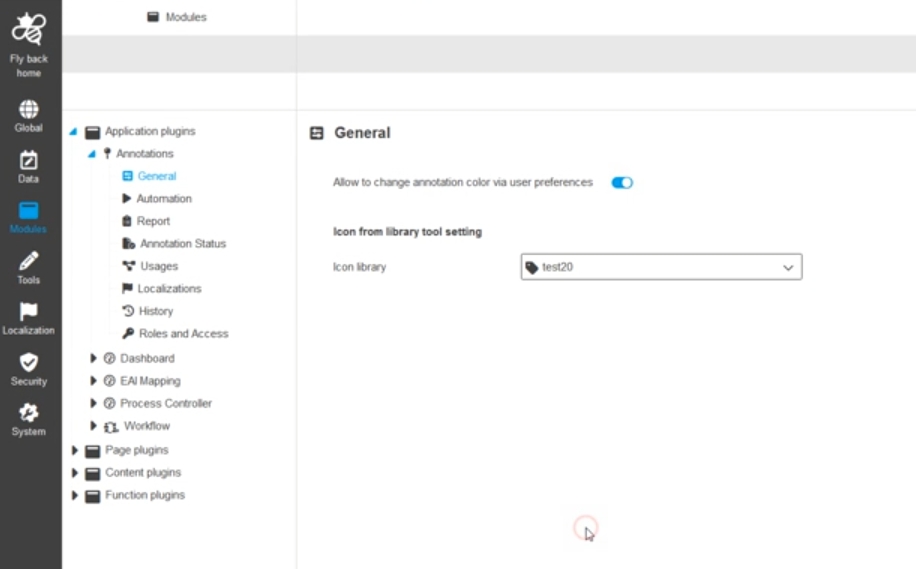Expand the Workflow tree node

click(94, 426)
